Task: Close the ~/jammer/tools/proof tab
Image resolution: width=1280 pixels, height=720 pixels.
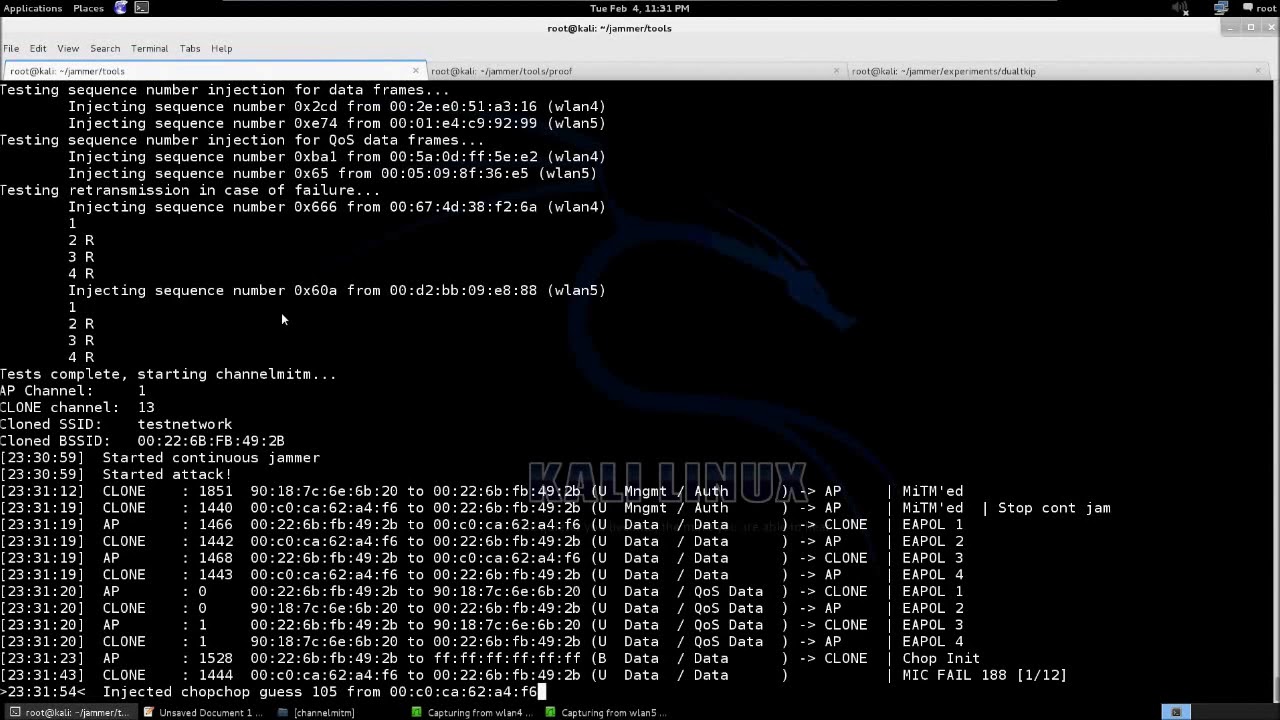Action: click(x=837, y=70)
